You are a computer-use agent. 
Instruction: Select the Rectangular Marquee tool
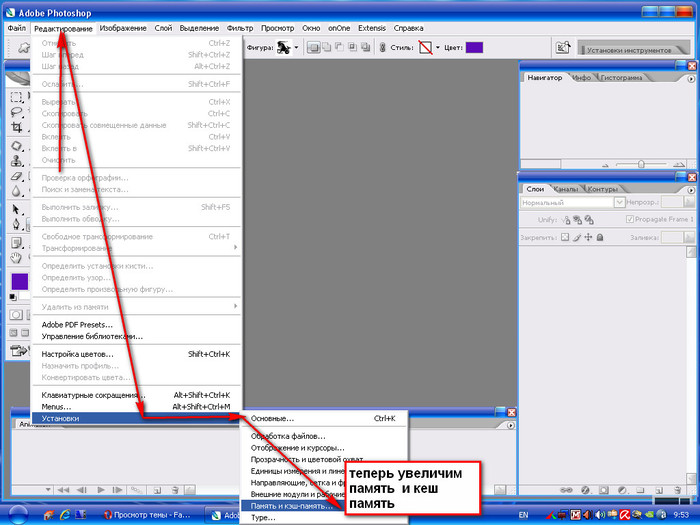pos(17,97)
